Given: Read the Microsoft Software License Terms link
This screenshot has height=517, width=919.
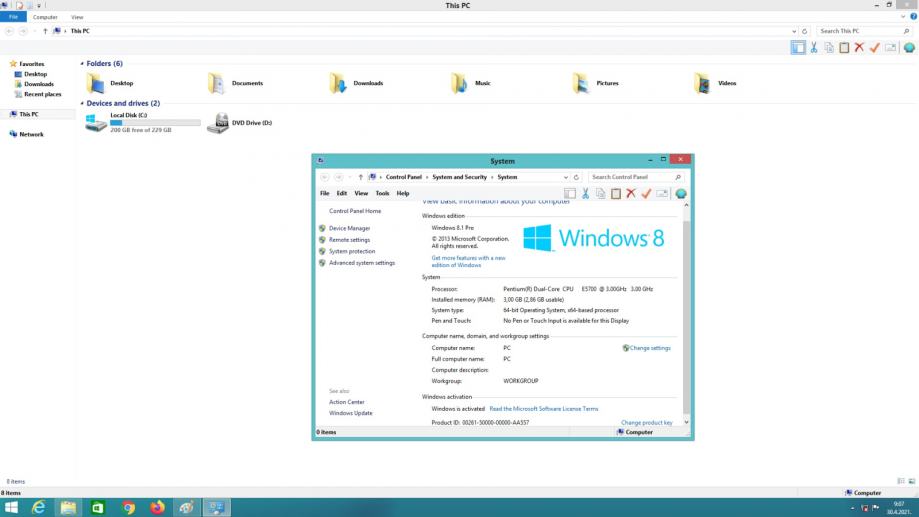Looking at the screenshot, I should [x=543, y=409].
